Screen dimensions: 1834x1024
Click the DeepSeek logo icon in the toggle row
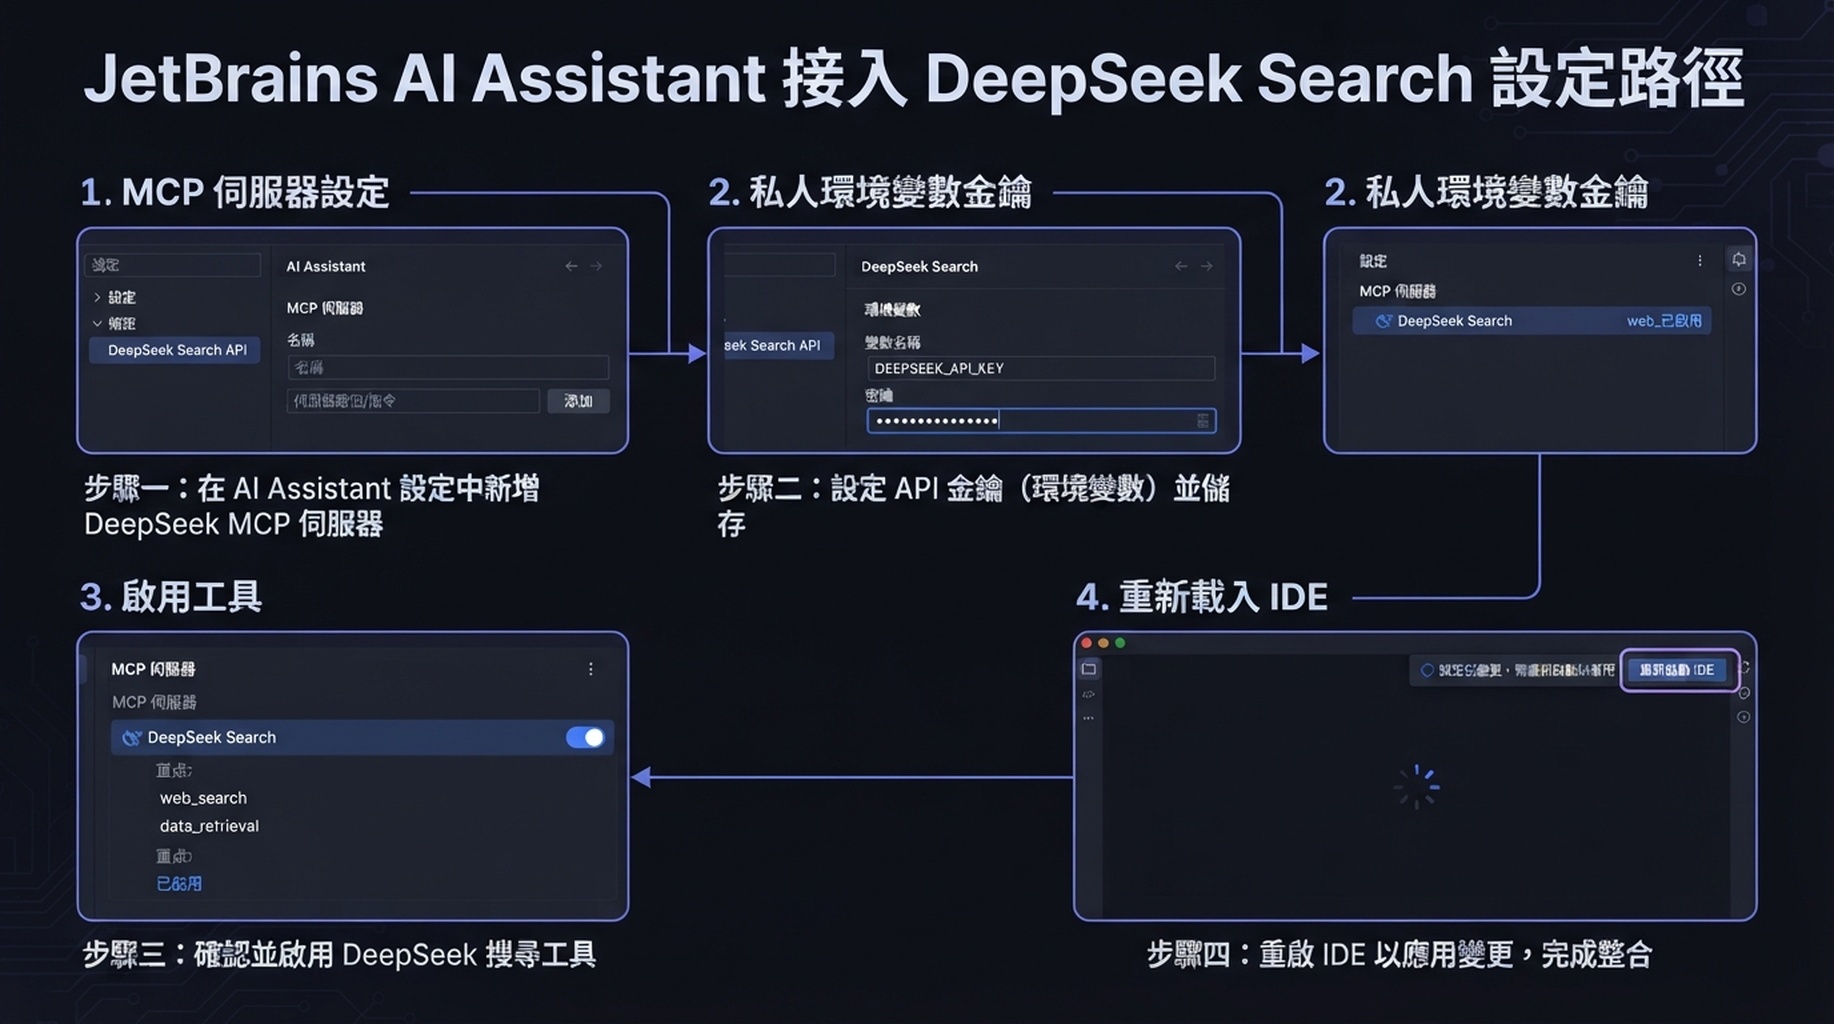pyautogui.click(x=131, y=738)
